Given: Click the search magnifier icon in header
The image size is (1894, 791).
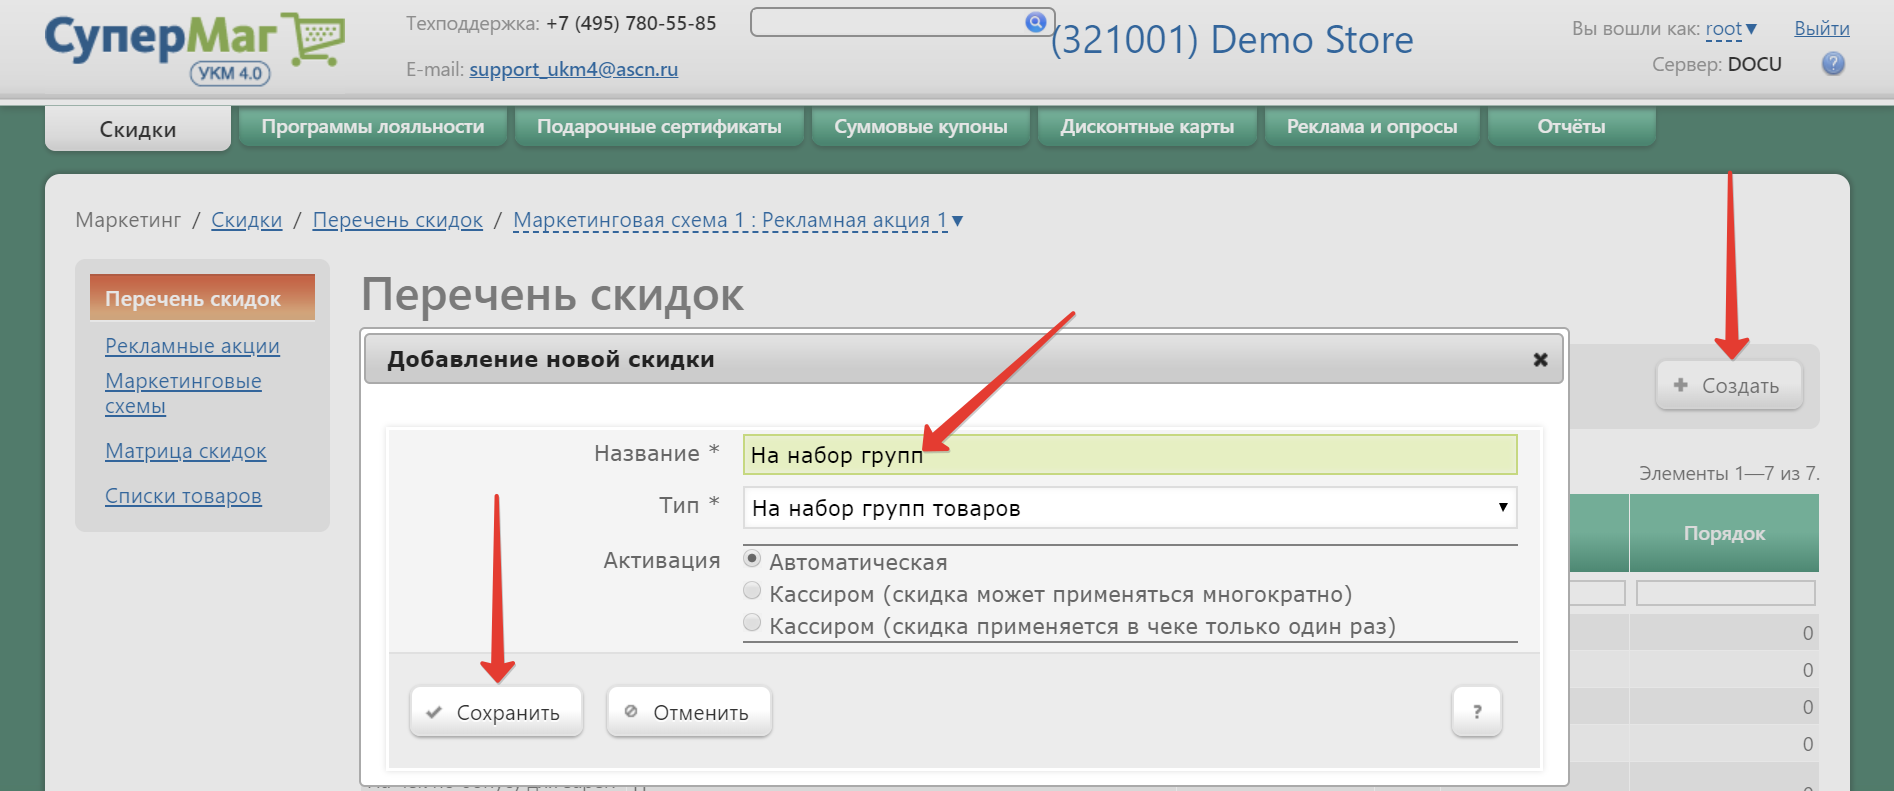Looking at the screenshot, I should pyautogui.click(x=1035, y=22).
